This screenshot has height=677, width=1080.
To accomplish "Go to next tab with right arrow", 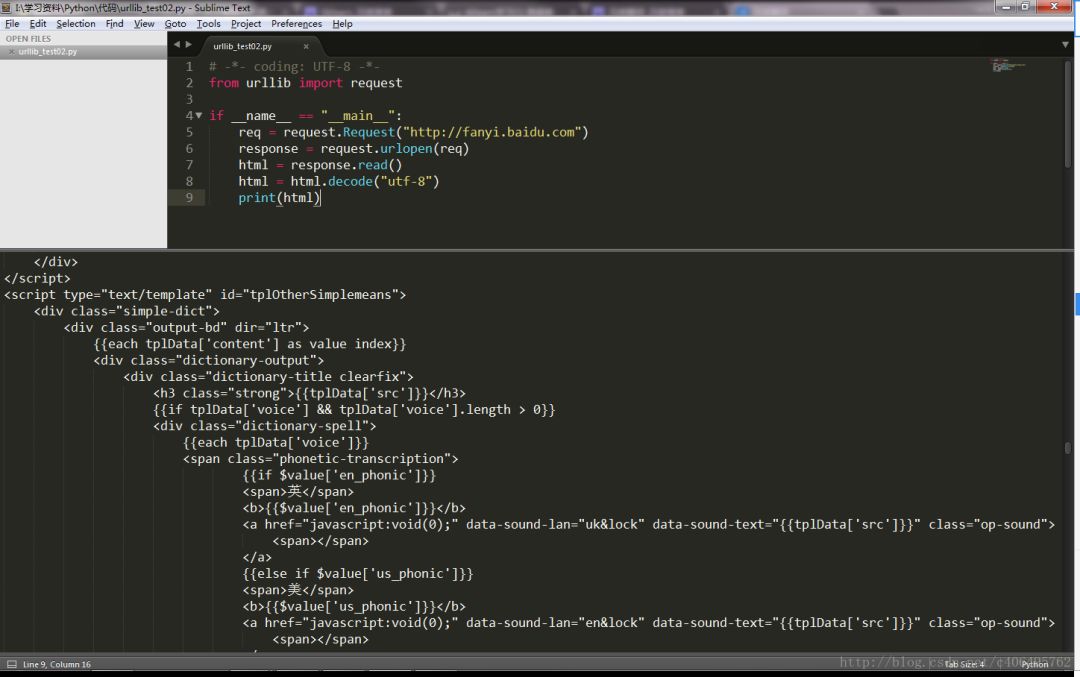I will point(188,44).
